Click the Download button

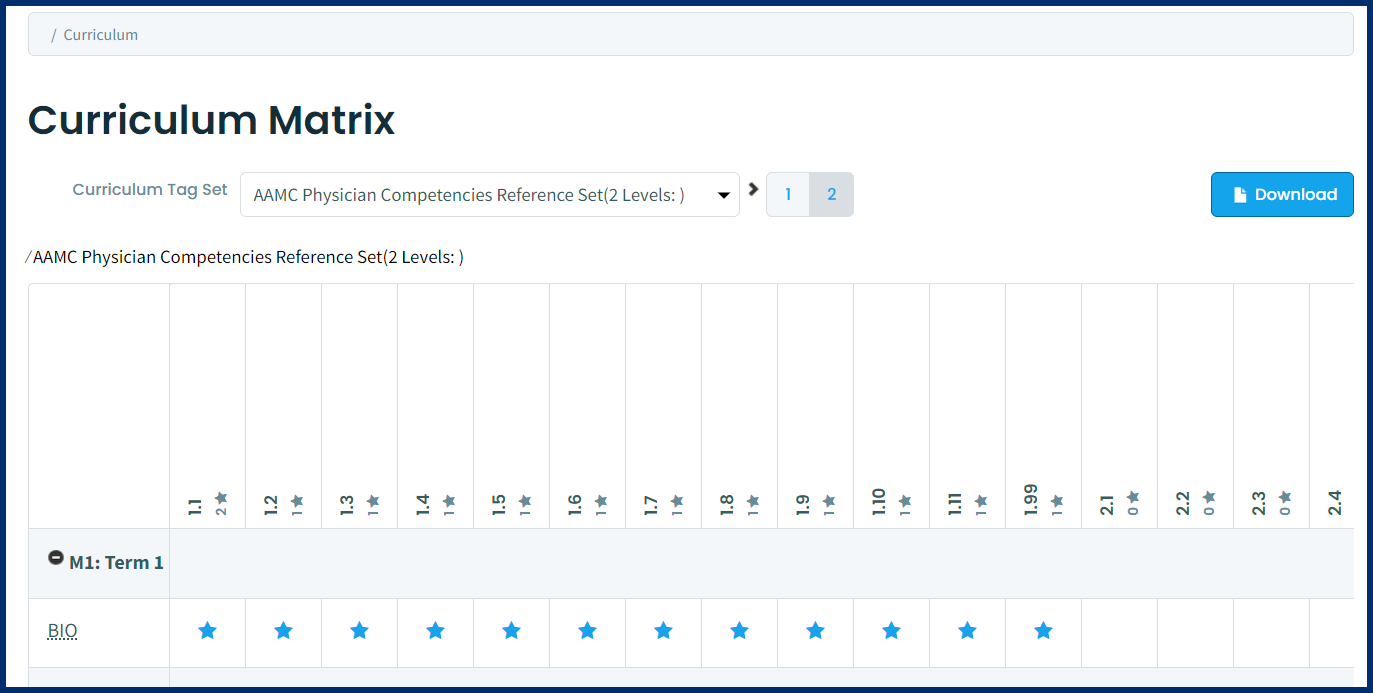tap(1282, 194)
